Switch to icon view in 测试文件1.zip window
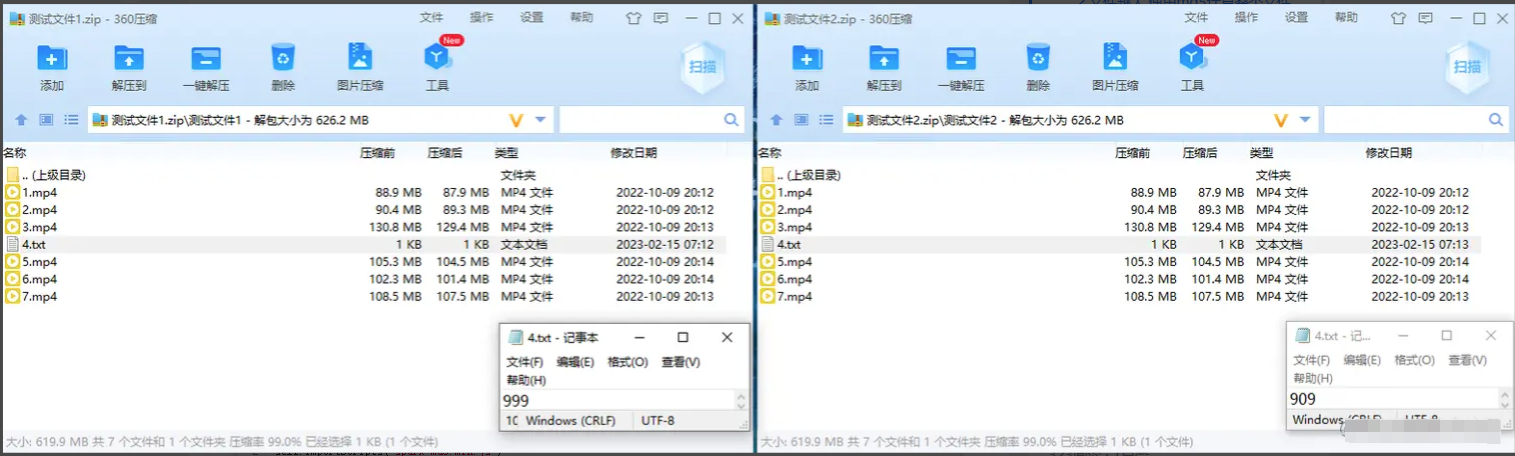Viewport: 1515px width, 456px height. pyautogui.click(x=46, y=120)
